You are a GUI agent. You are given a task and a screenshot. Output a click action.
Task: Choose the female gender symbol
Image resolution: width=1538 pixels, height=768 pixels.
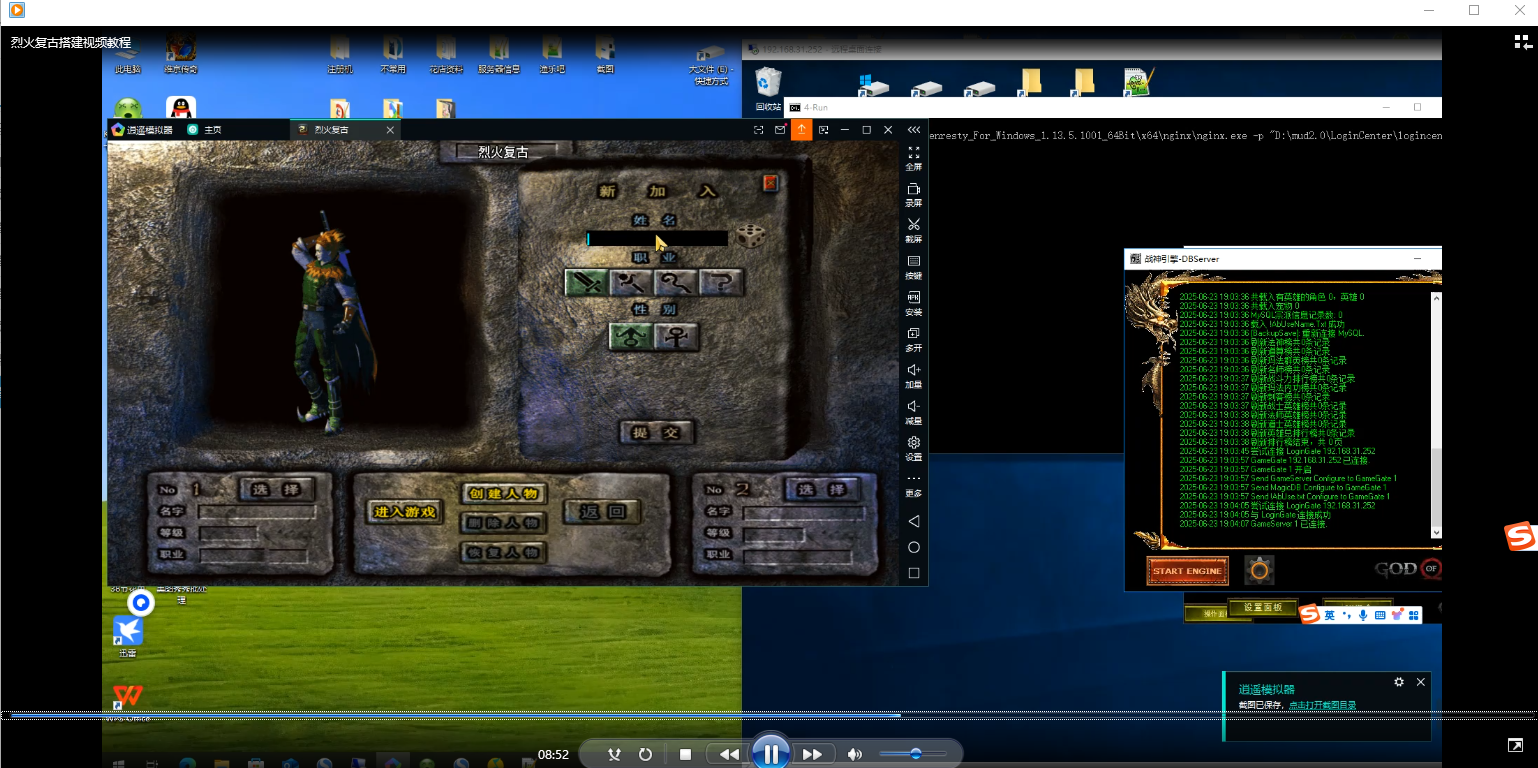pos(676,337)
